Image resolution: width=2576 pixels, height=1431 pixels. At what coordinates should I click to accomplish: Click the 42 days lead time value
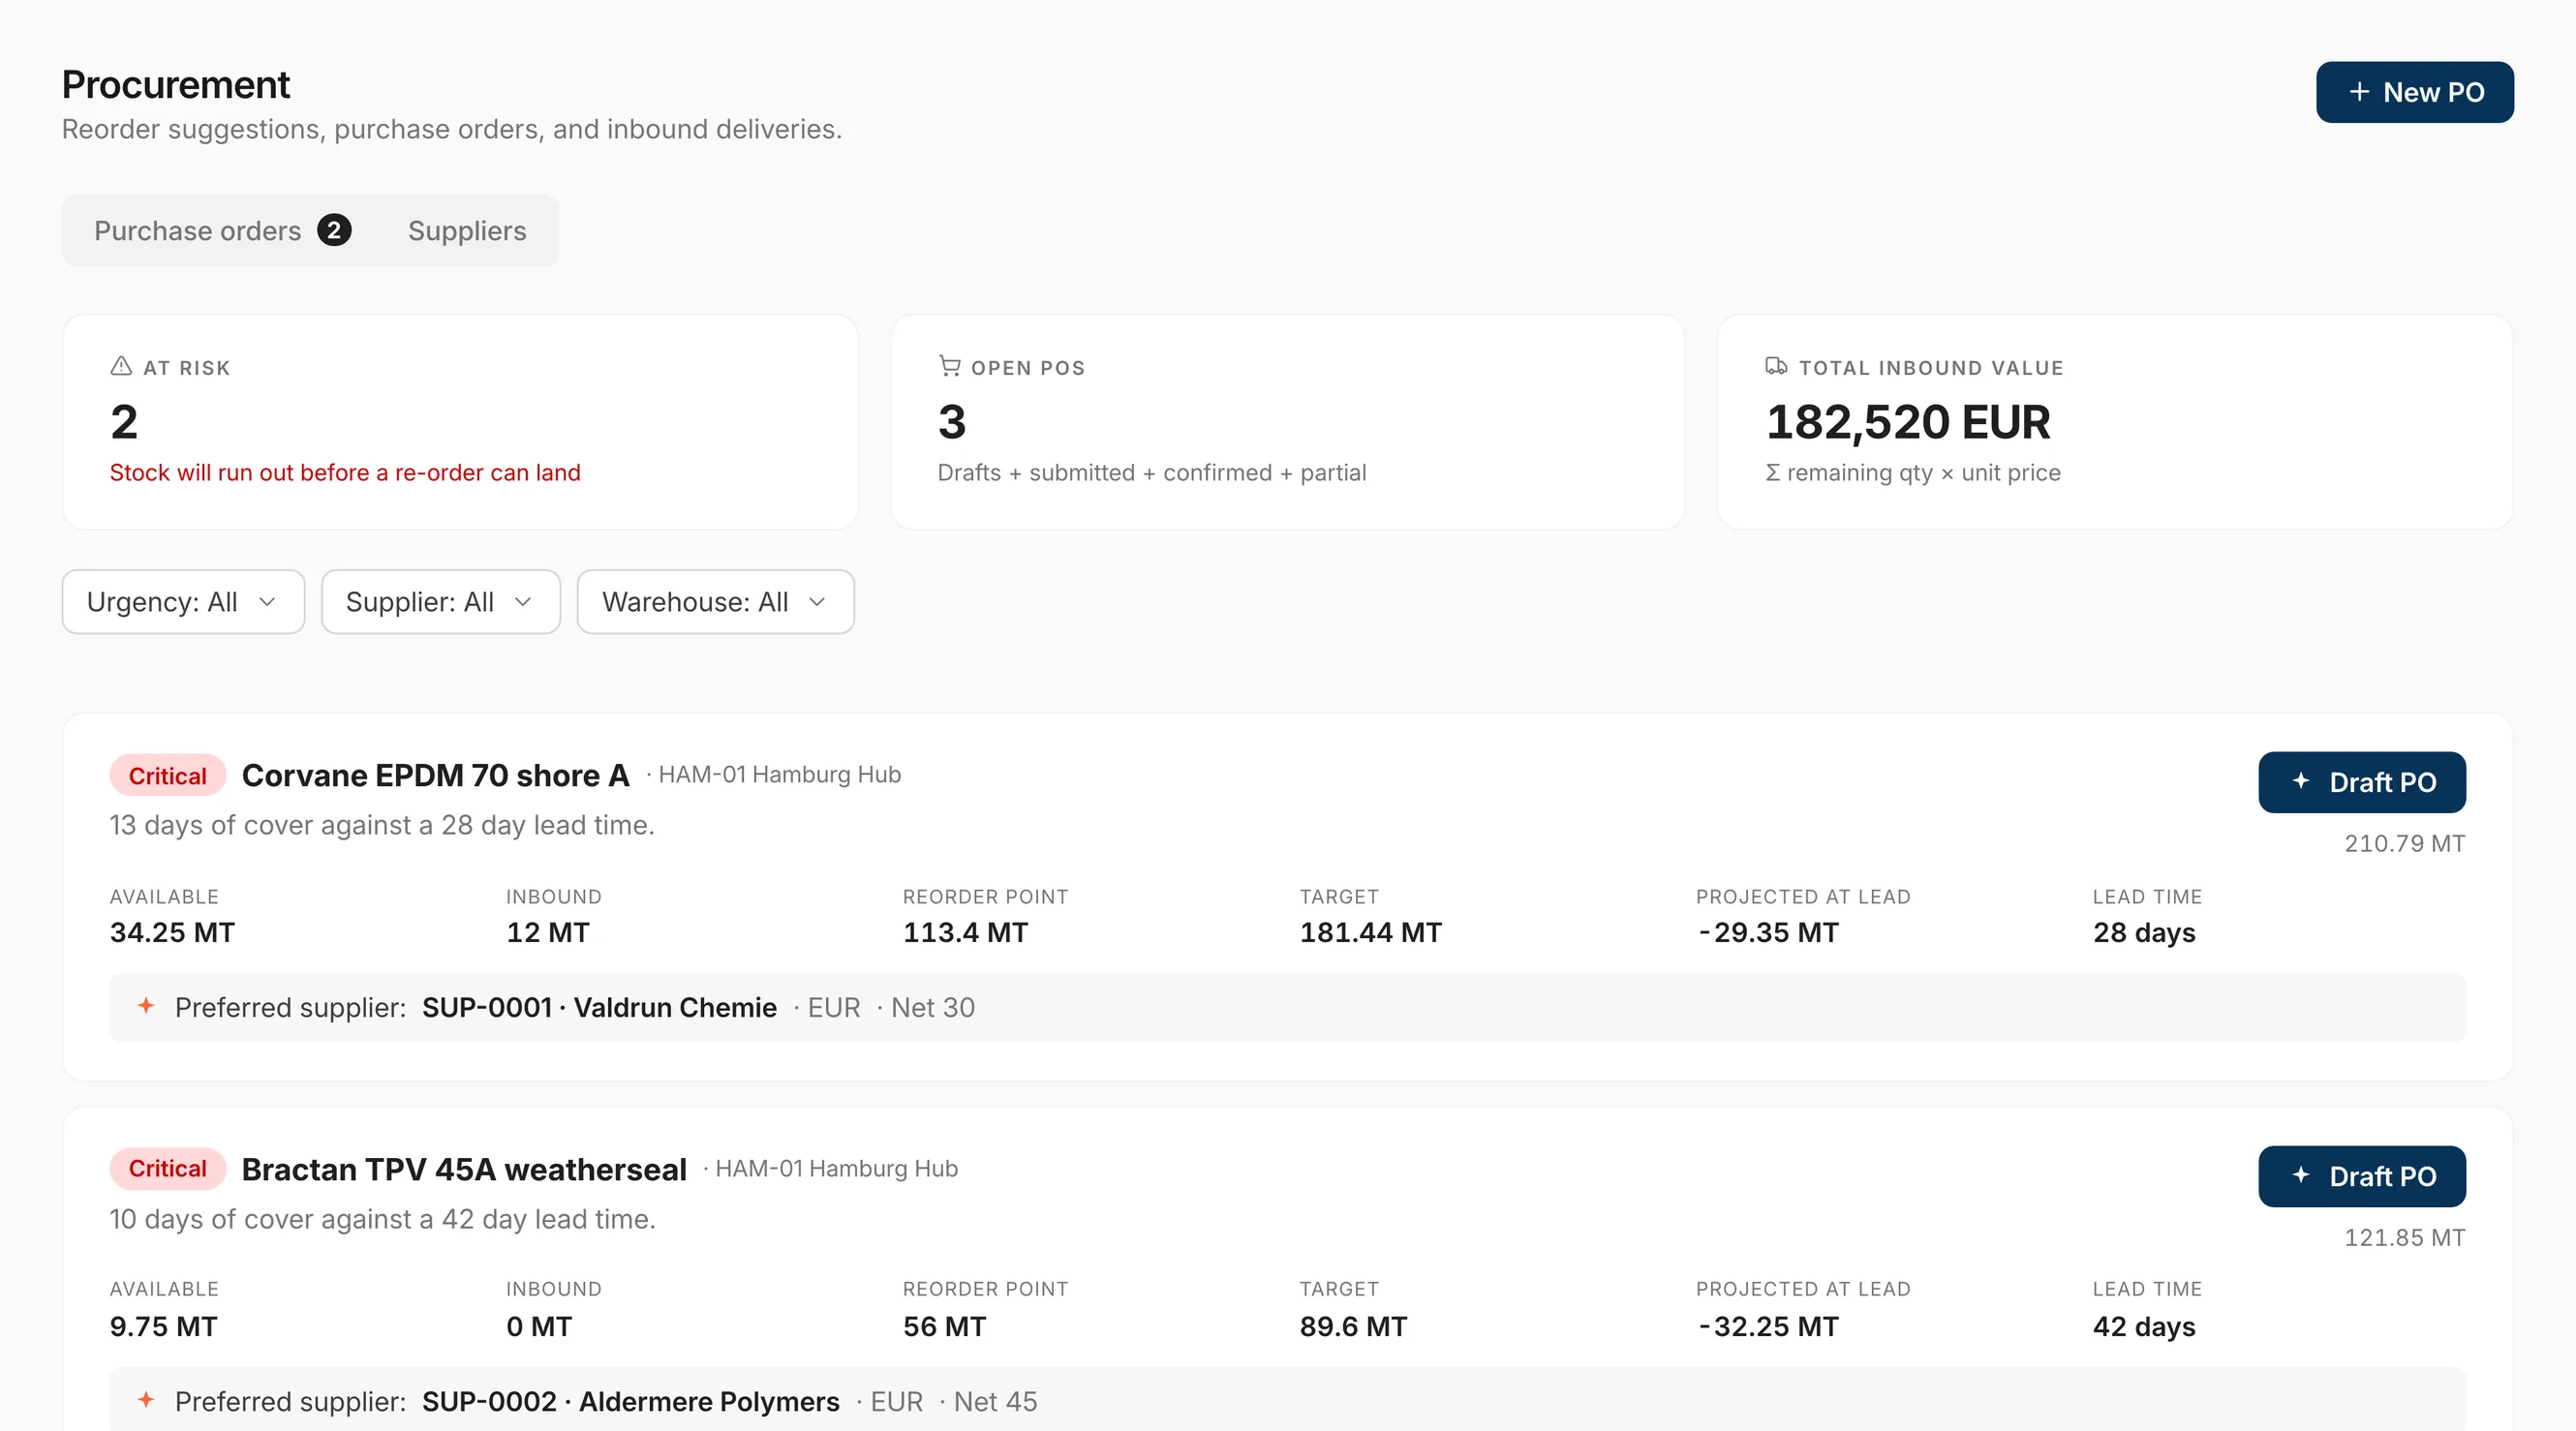[2144, 1326]
